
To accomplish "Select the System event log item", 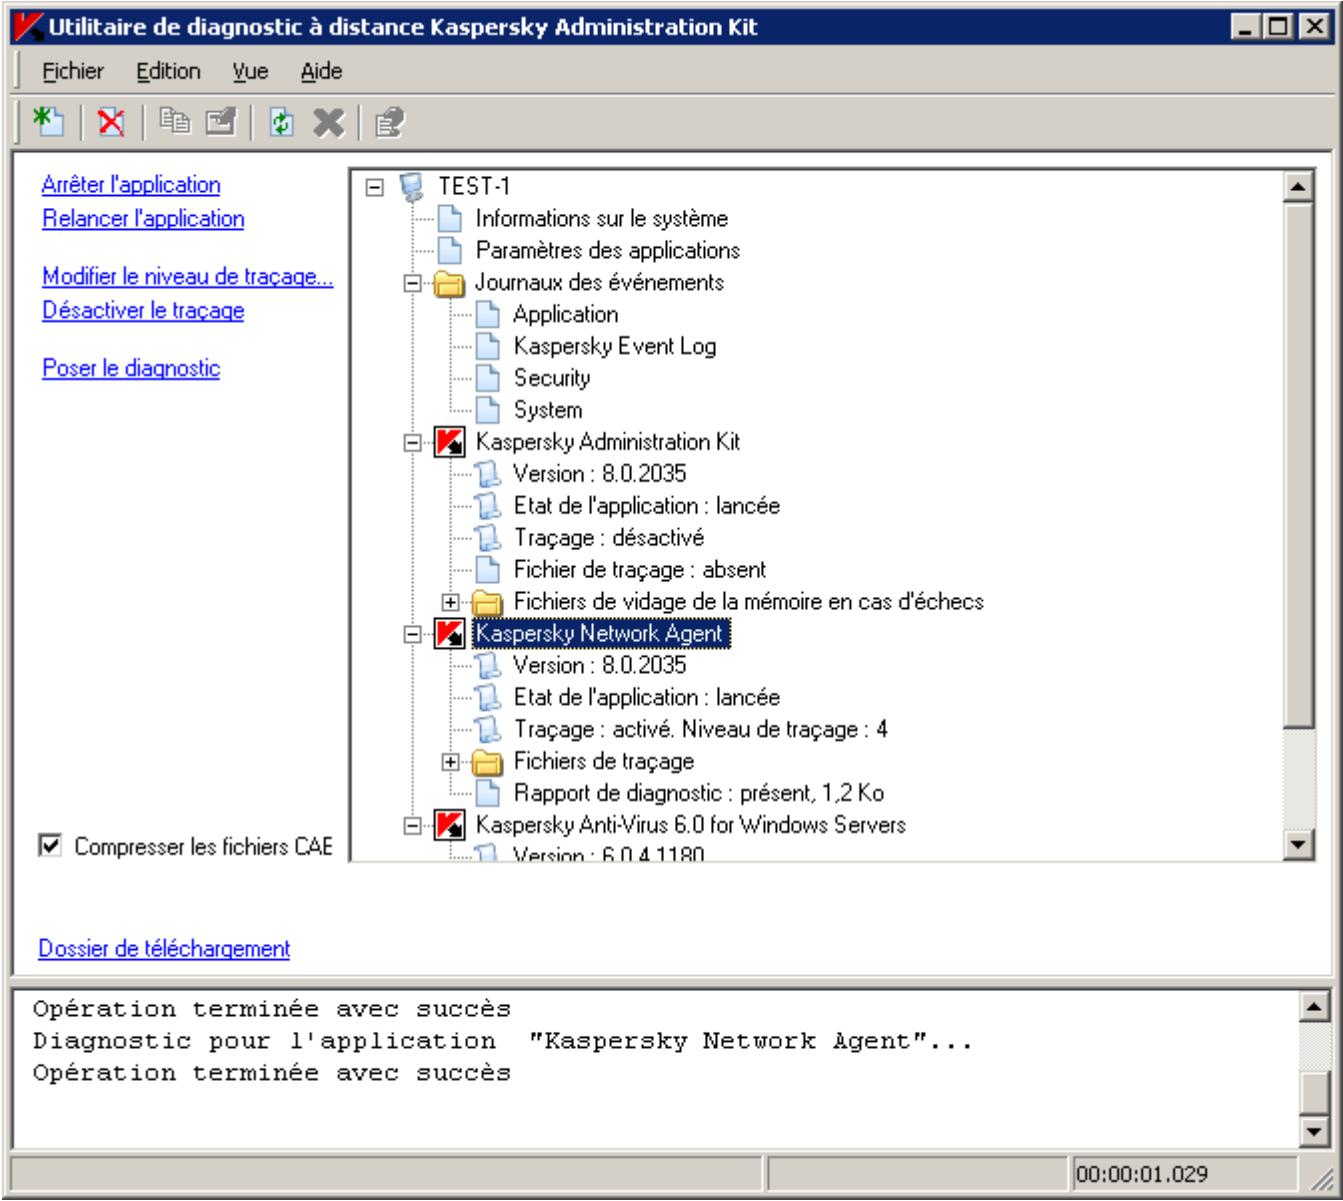I will [548, 410].
